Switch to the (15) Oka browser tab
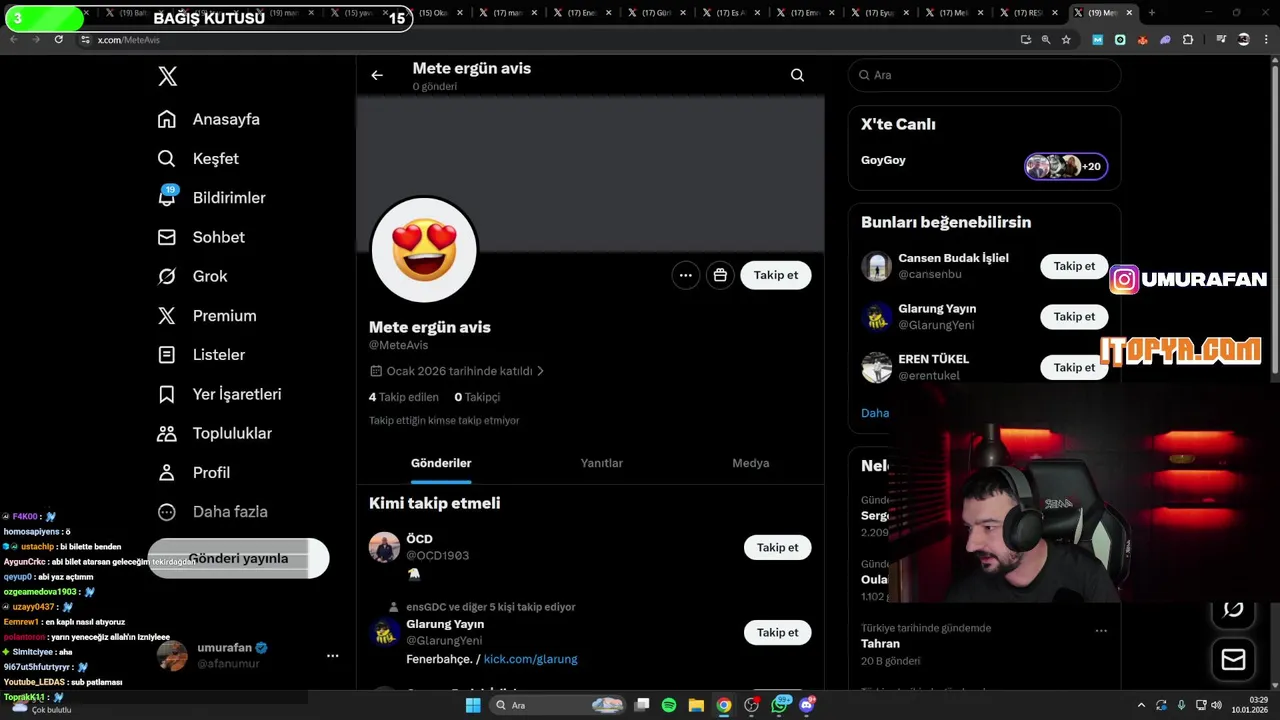 point(435,13)
